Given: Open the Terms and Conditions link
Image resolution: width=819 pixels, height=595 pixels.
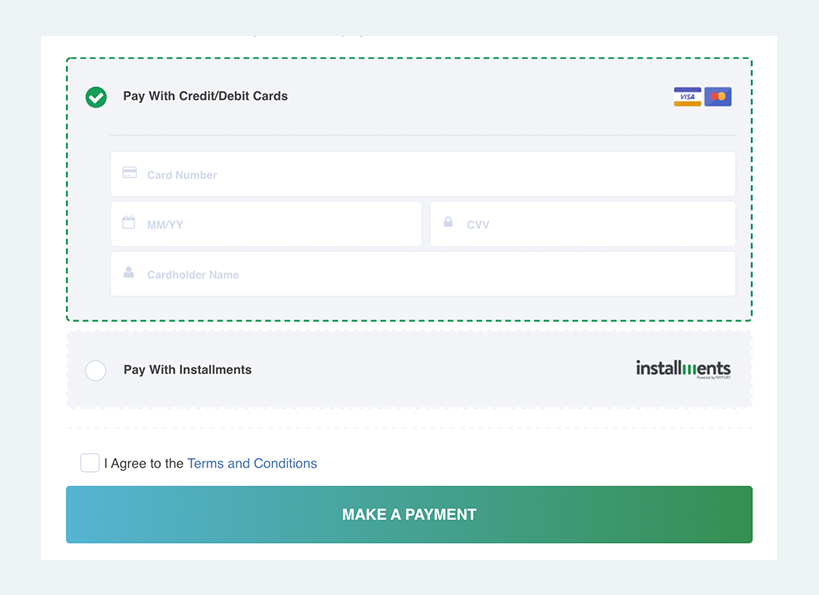Looking at the screenshot, I should [252, 463].
